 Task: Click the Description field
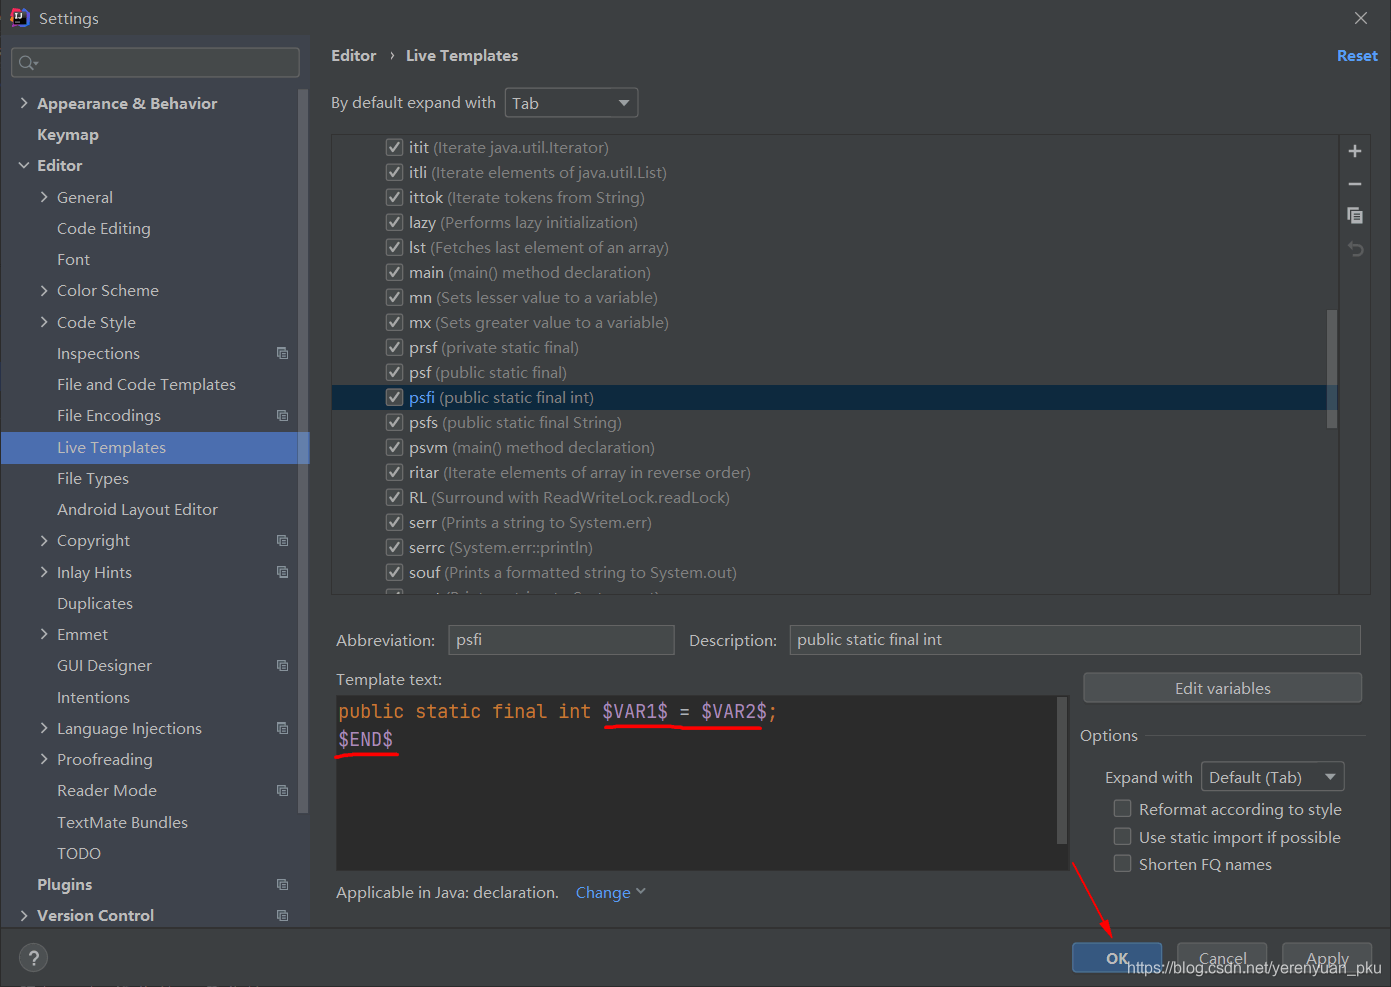point(1075,640)
